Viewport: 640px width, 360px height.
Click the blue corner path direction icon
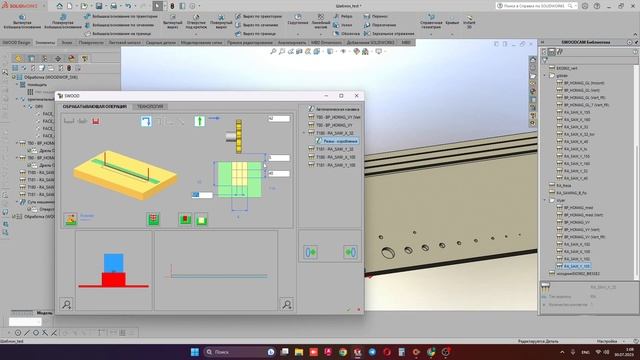pos(146,121)
